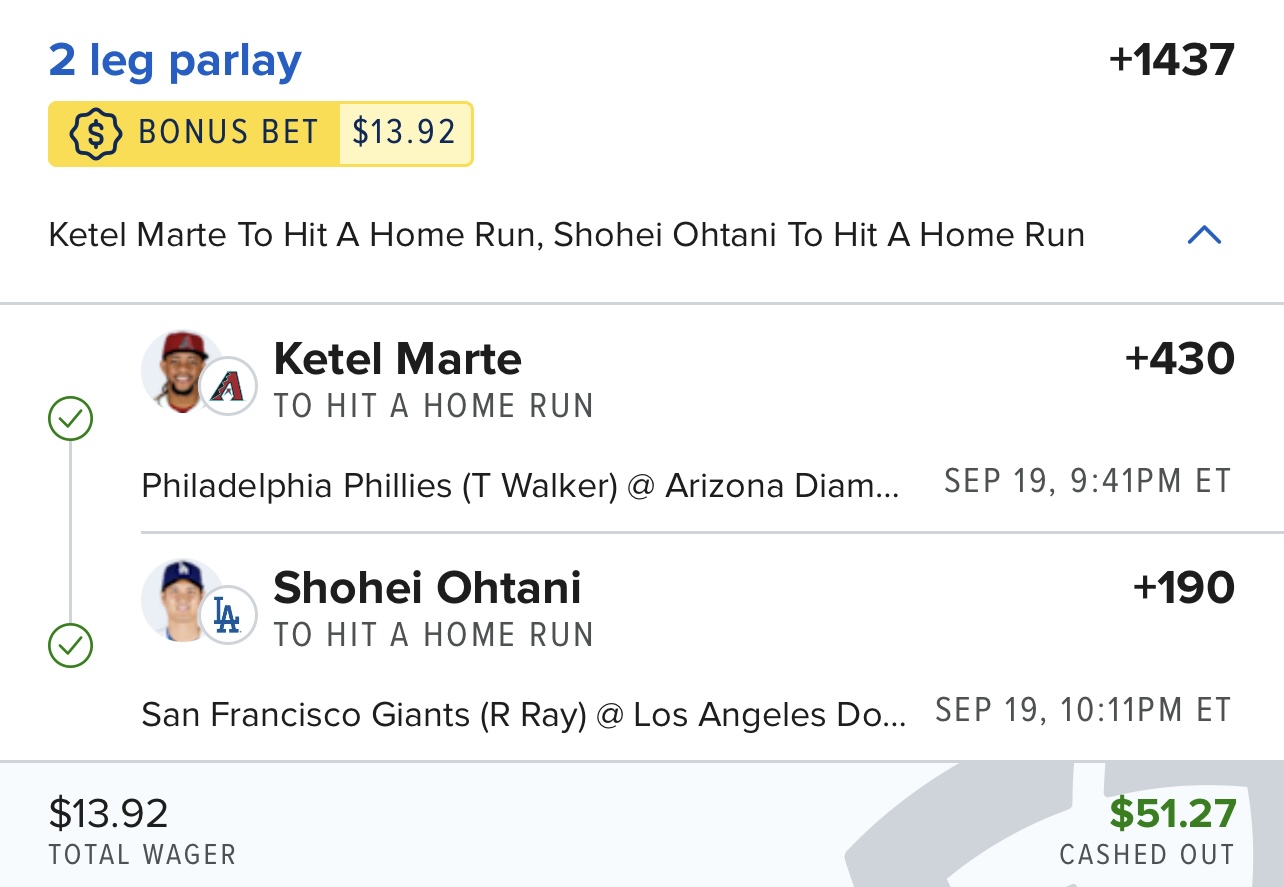The image size is (1284, 887).
Task: Click the green checkmark beside Shohei Ohtani
Action: [70, 646]
